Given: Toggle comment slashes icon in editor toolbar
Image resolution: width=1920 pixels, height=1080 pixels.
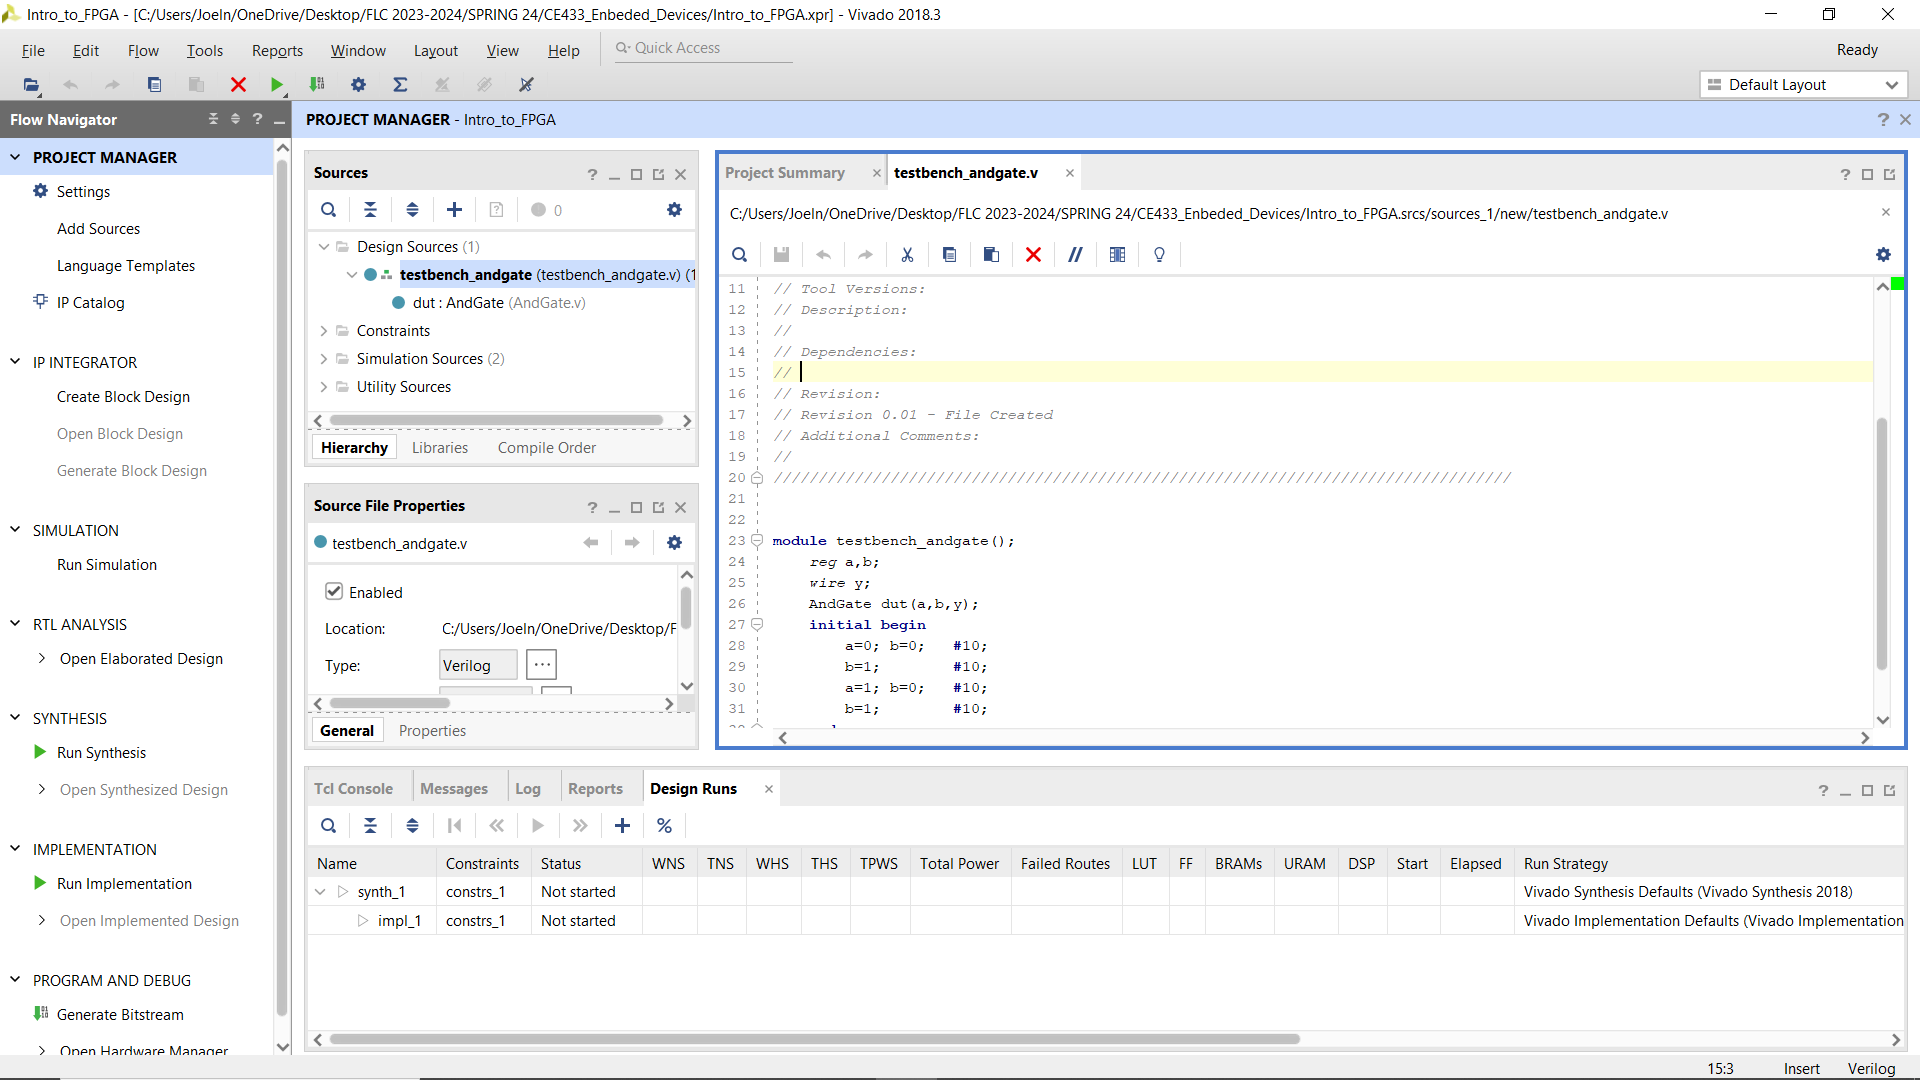Looking at the screenshot, I should pyautogui.click(x=1075, y=254).
